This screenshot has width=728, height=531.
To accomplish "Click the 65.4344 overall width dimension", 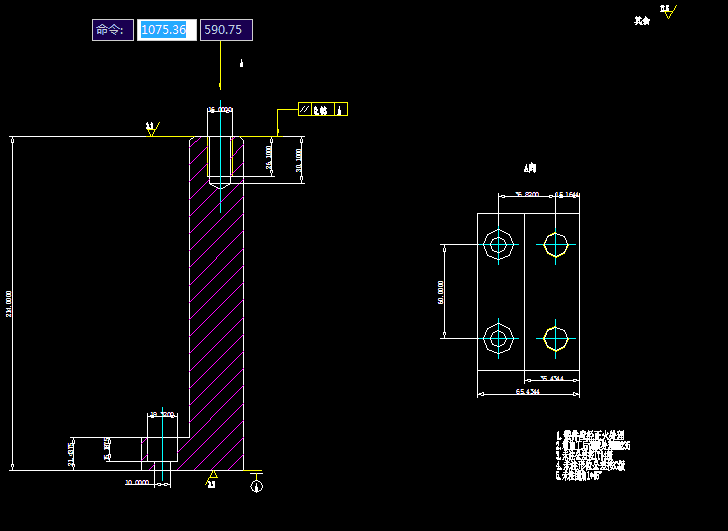I will (528, 391).
